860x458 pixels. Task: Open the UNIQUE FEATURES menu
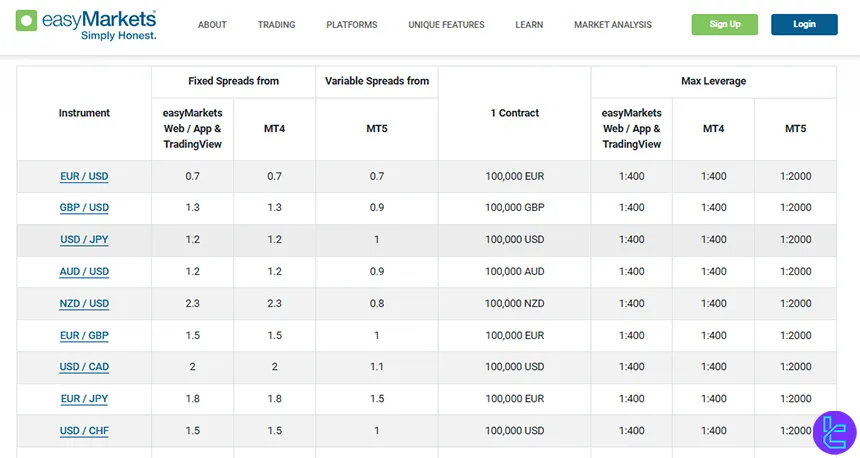(x=446, y=25)
